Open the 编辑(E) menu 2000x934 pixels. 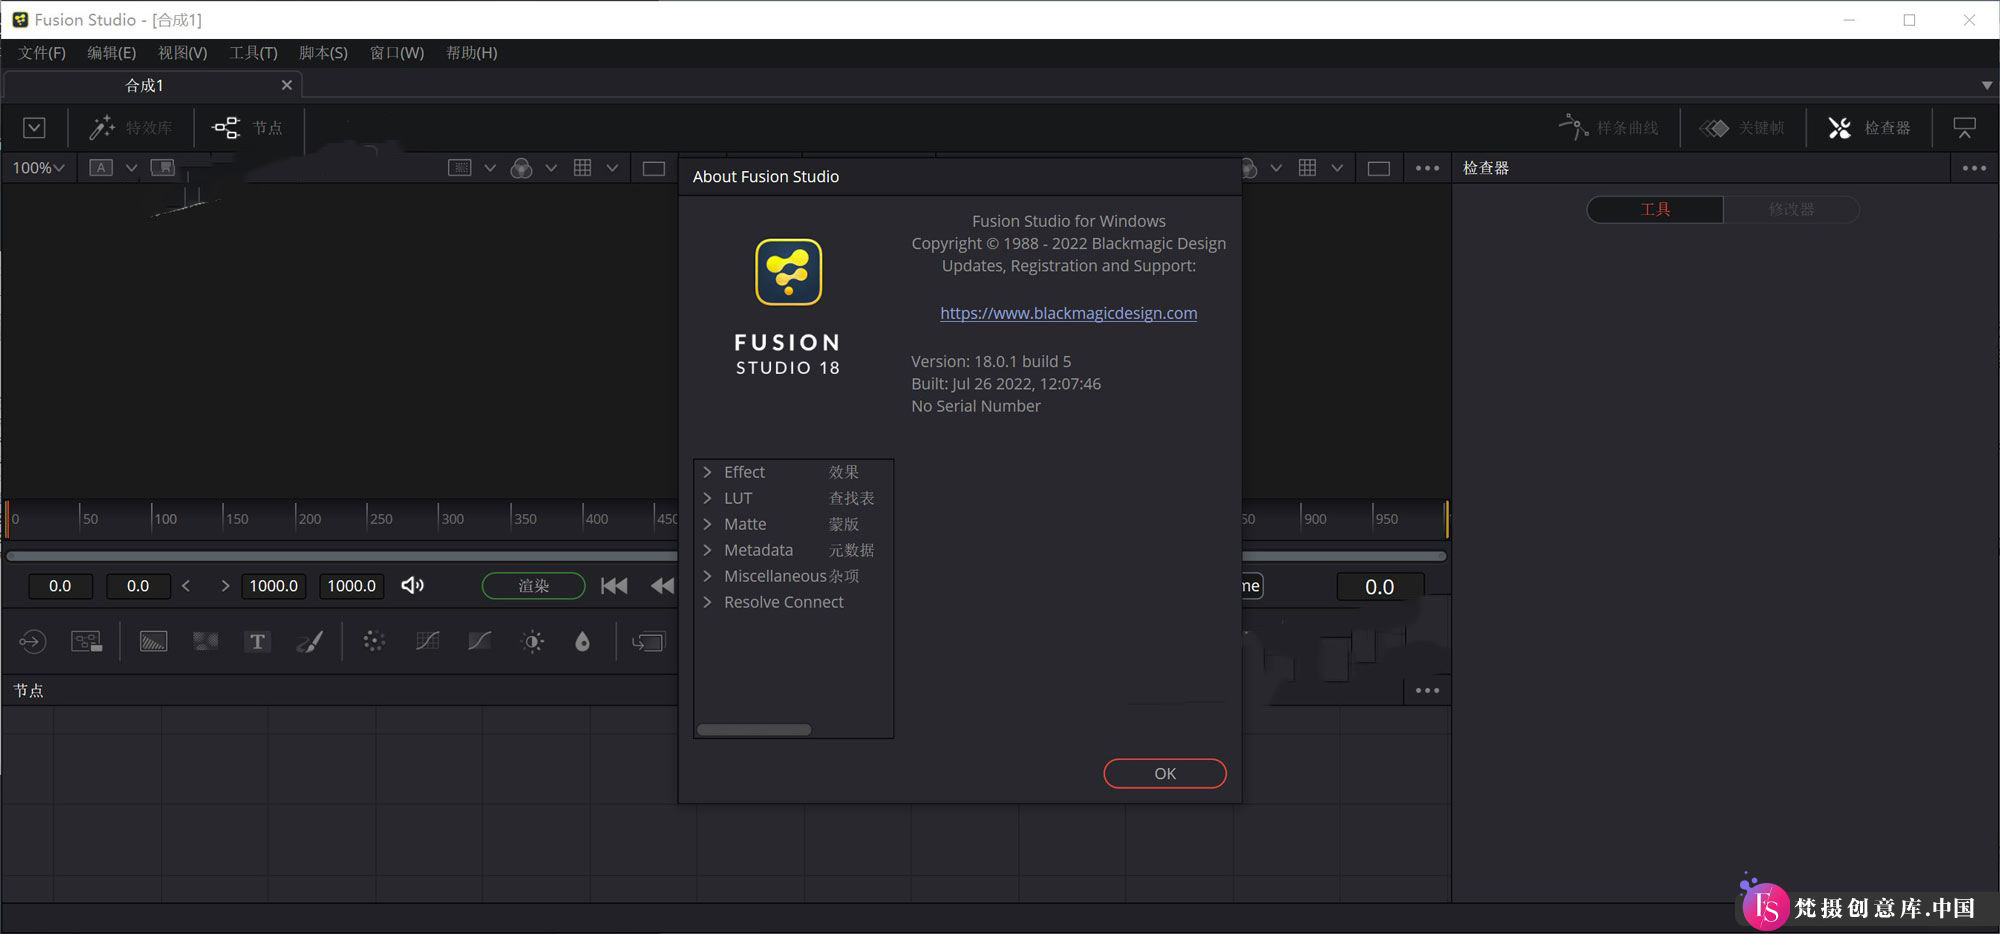coord(111,52)
